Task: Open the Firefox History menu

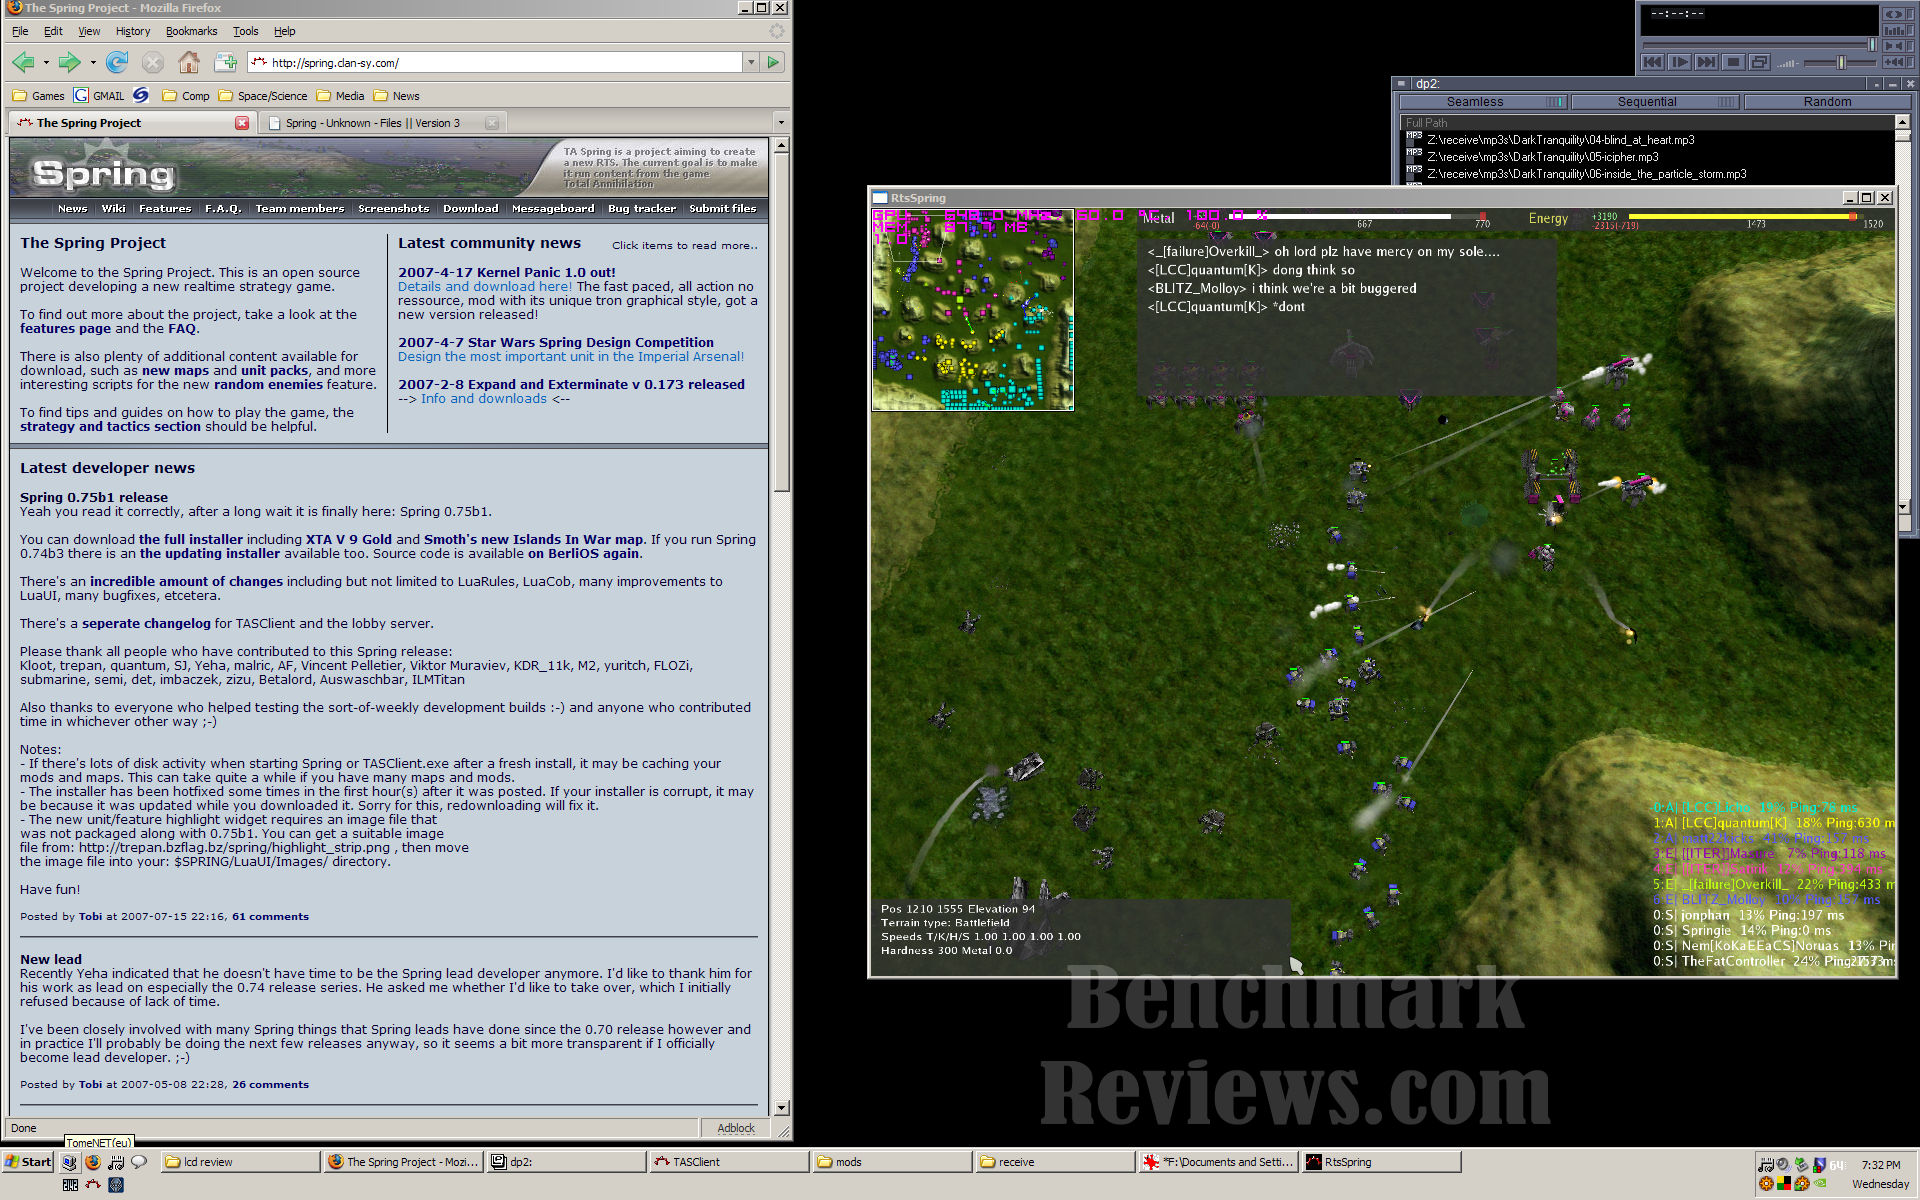Action: [132, 31]
